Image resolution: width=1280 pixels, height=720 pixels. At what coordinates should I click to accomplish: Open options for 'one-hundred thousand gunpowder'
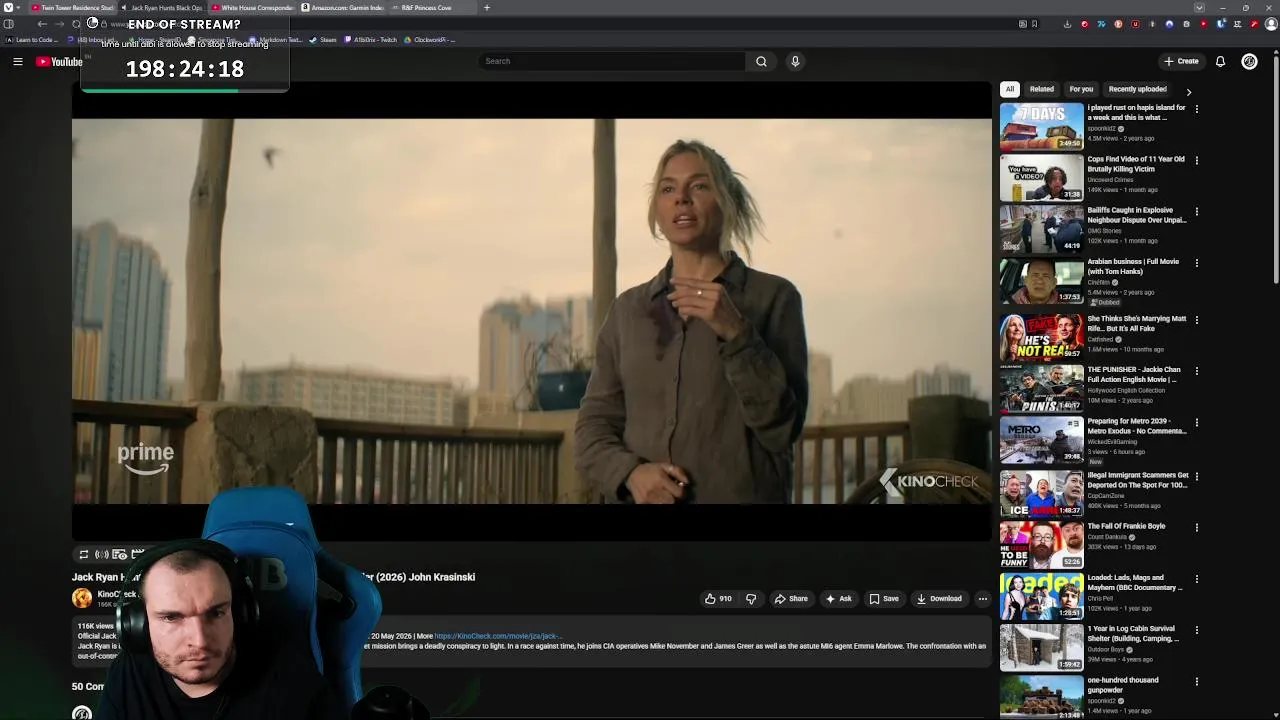click(x=1197, y=682)
